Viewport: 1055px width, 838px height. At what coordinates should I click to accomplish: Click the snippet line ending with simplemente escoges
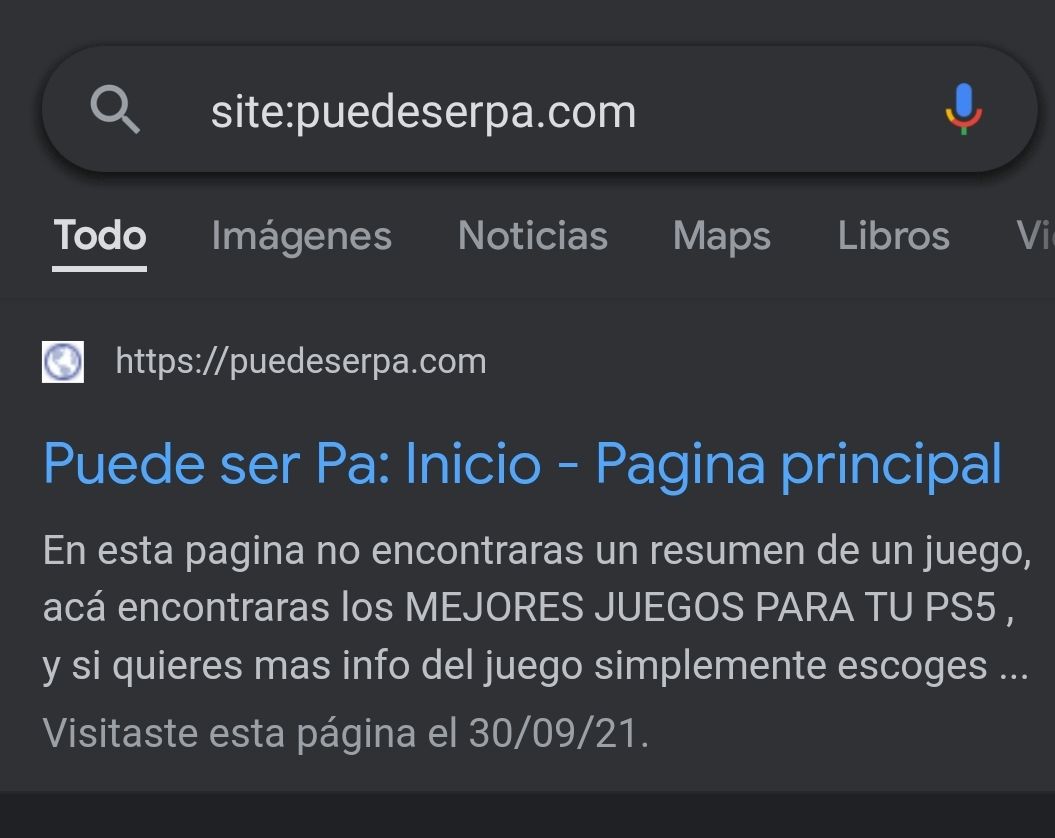click(536, 666)
